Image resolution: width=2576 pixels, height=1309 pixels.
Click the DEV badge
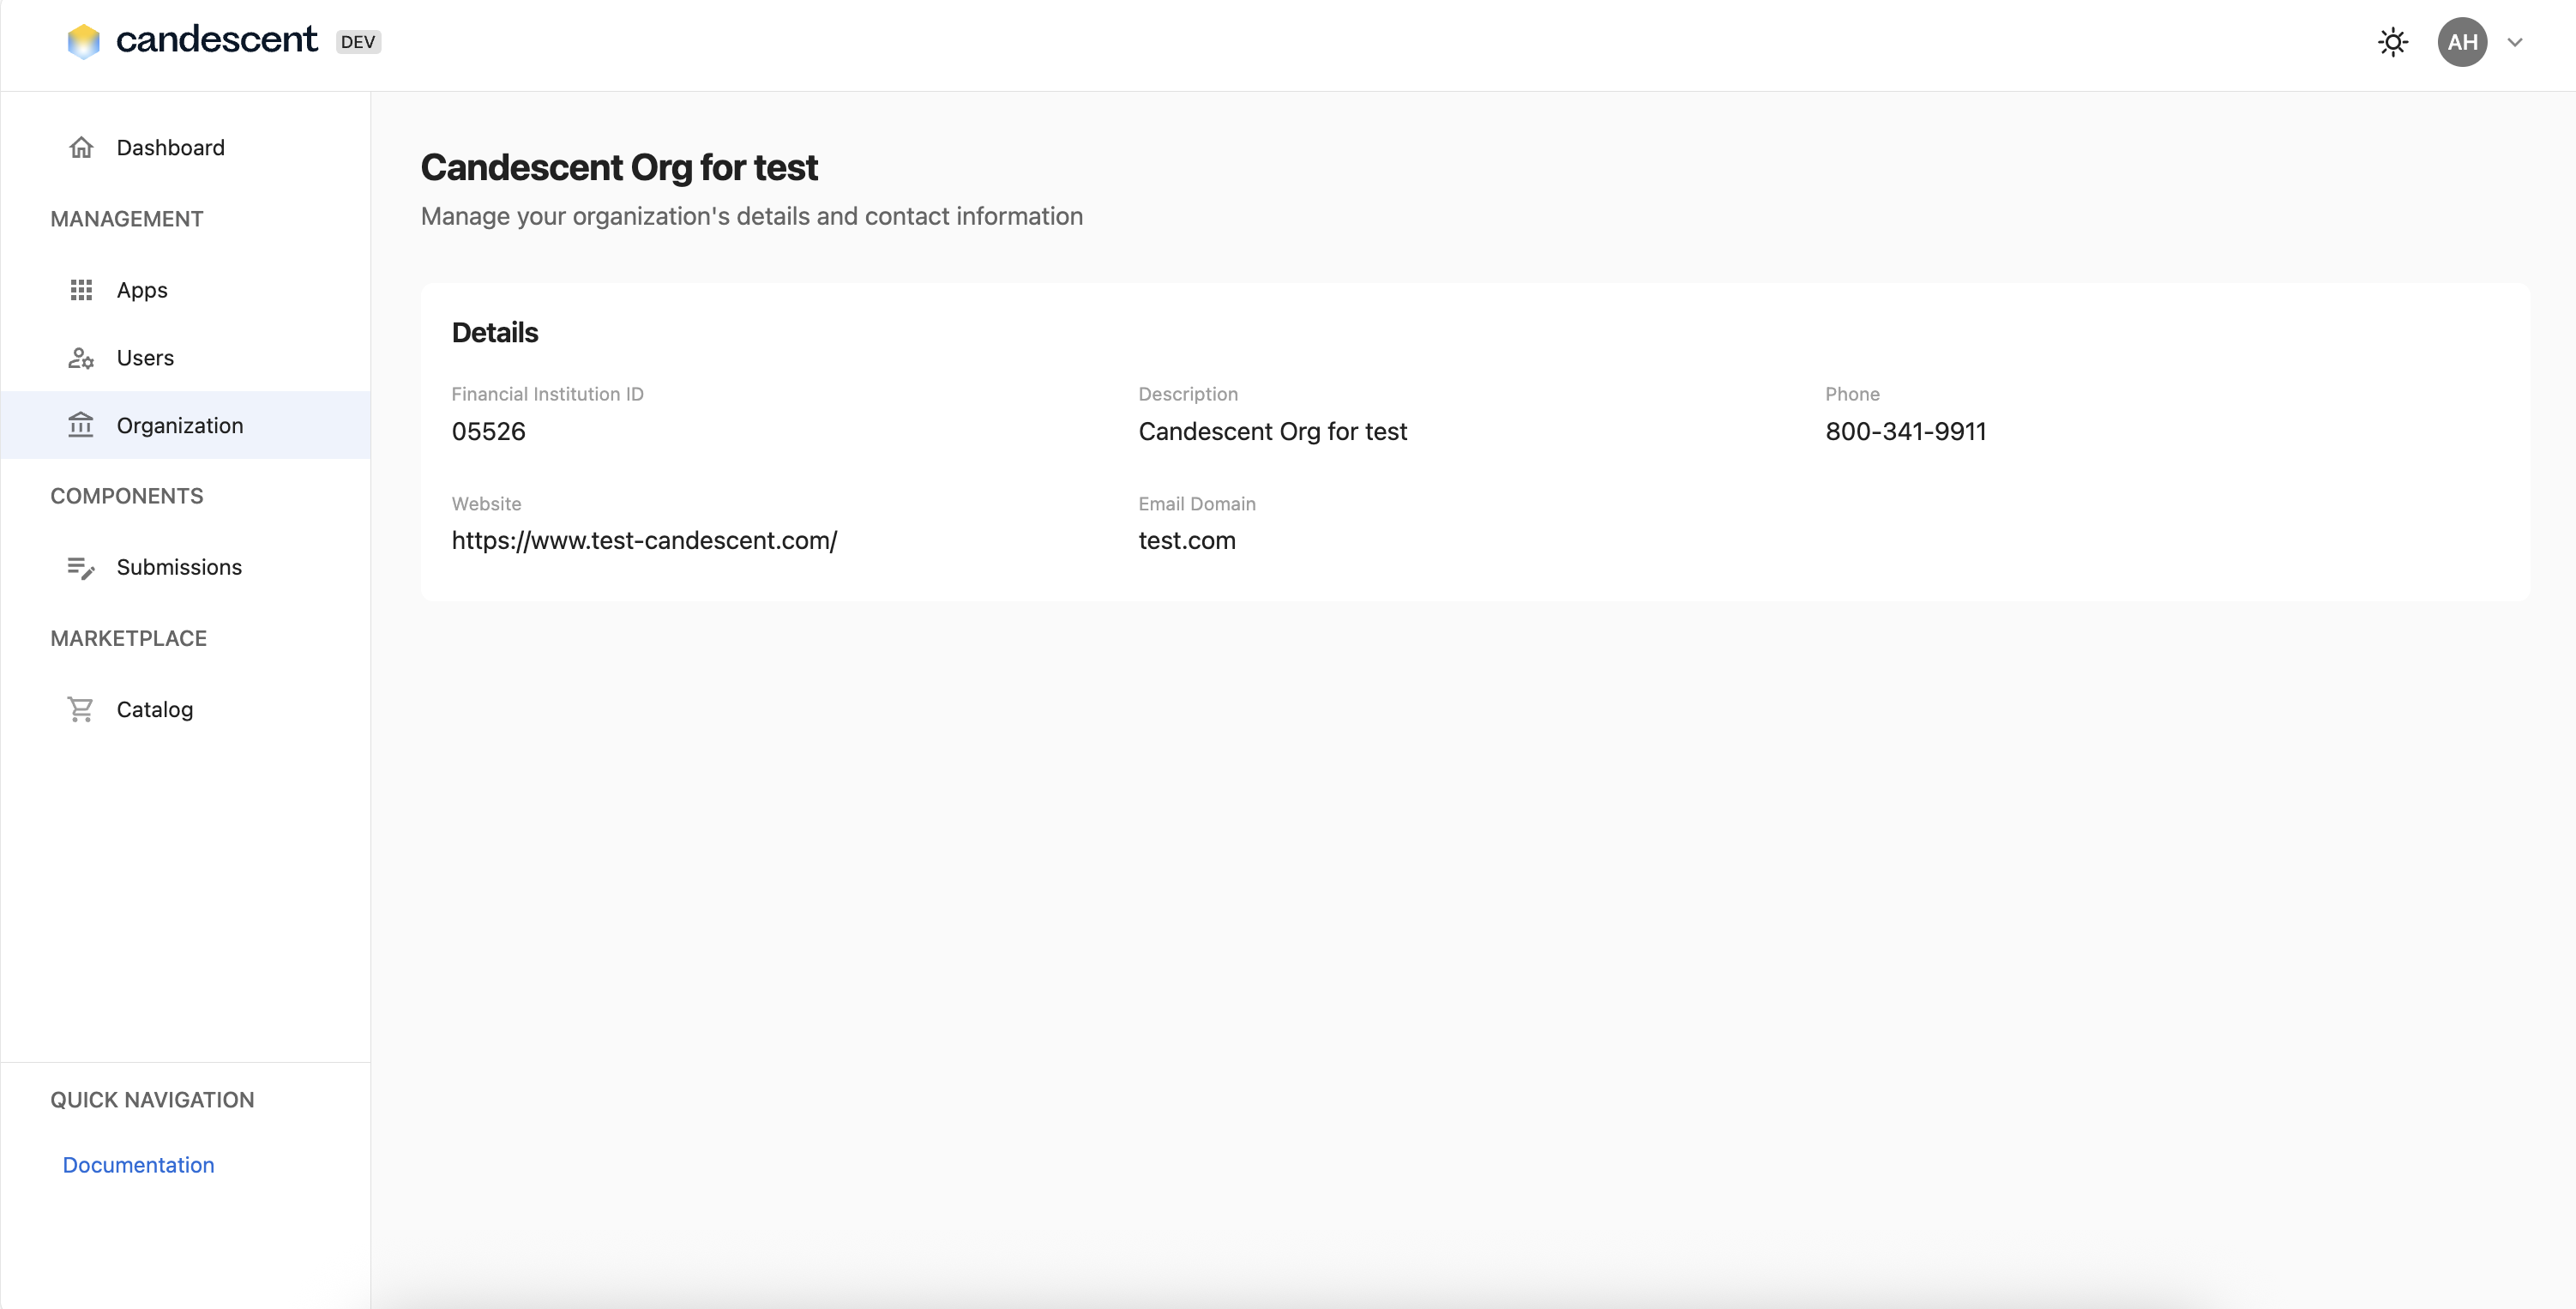358,41
